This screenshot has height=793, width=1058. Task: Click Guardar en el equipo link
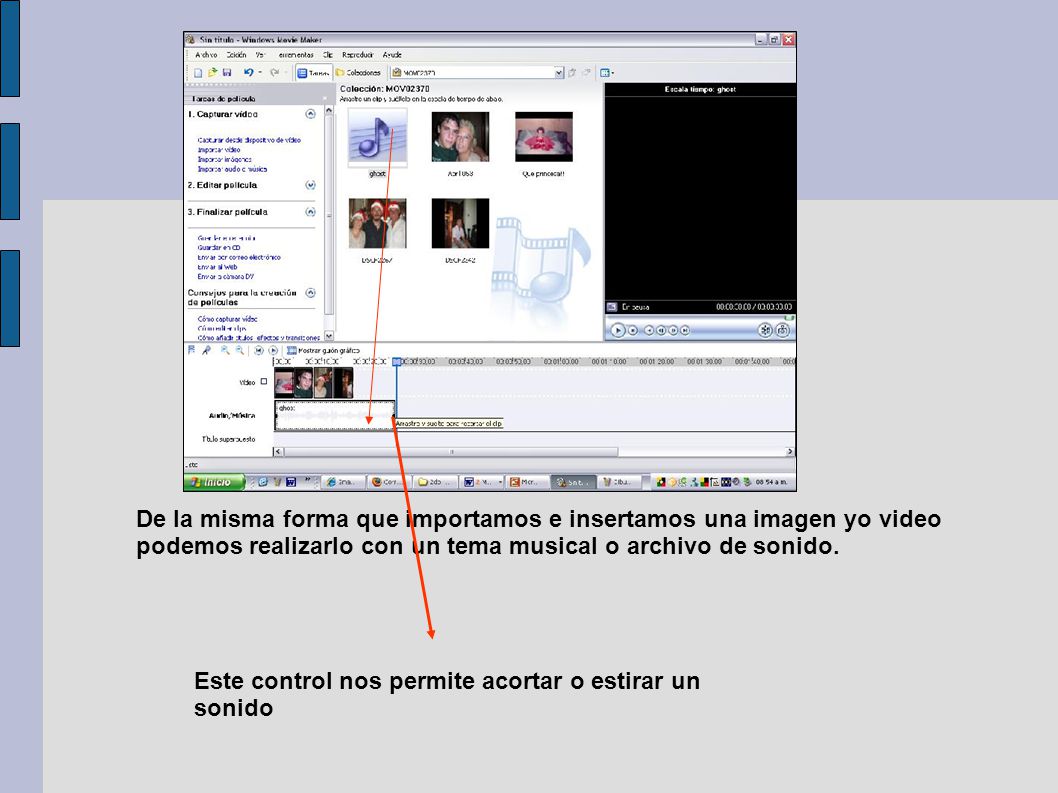227,238
